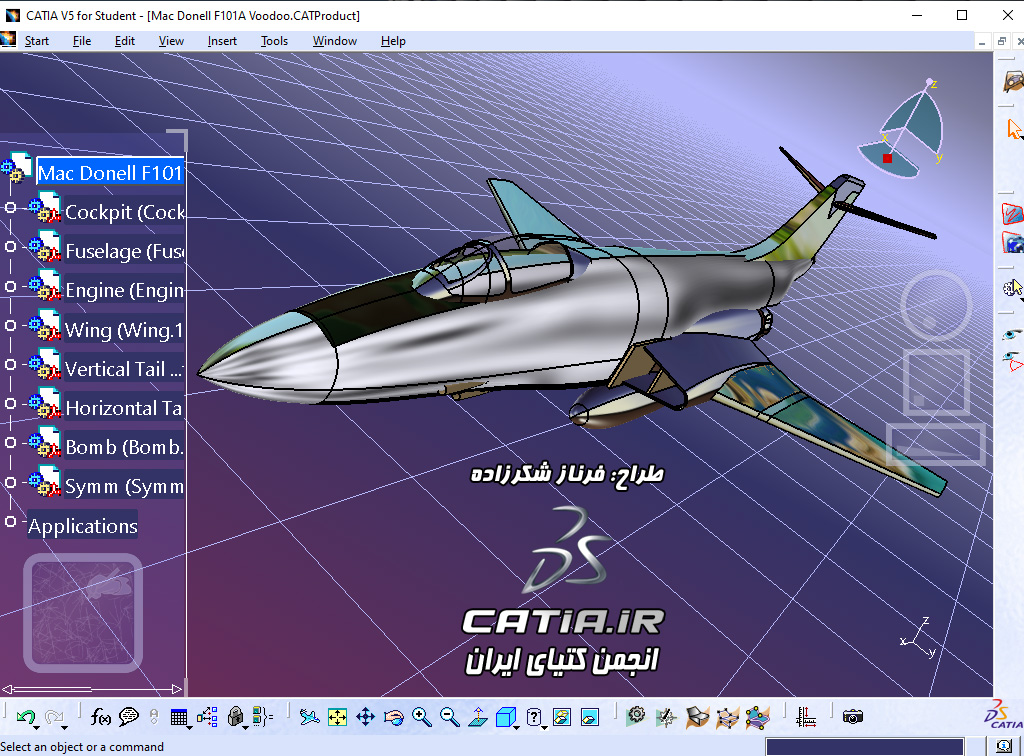Click the Fit All In icon
The width and height of the screenshot is (1024, 756).
(x=338, y=717)
